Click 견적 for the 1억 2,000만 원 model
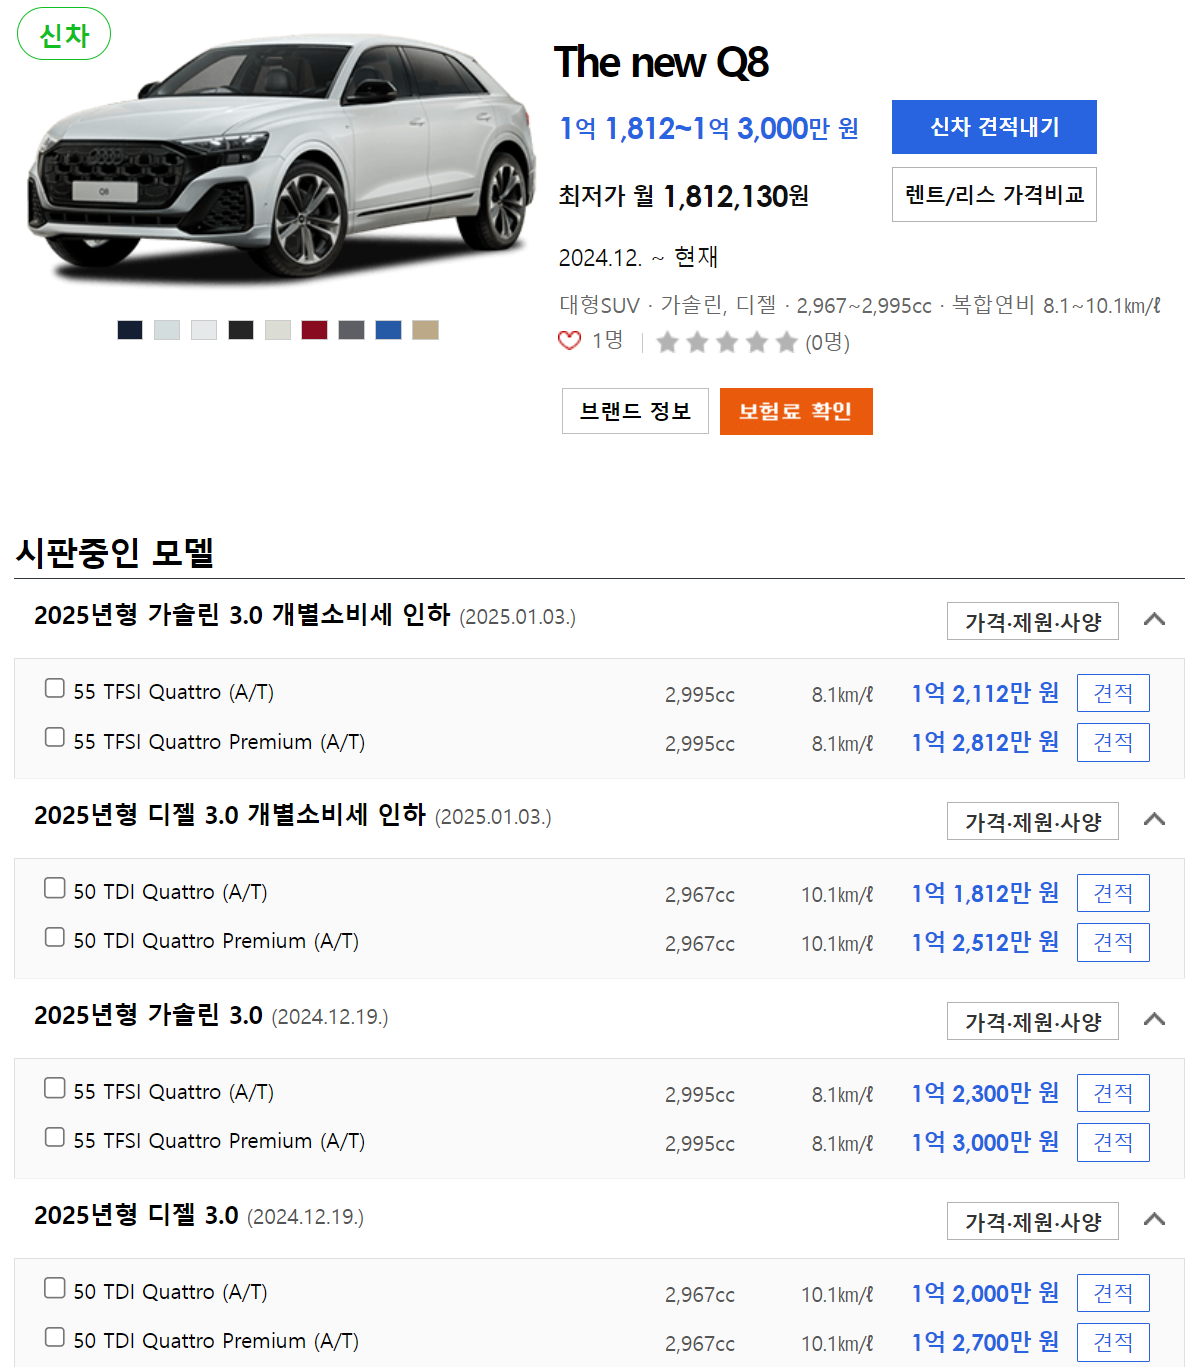The height and width of the screenshot is (1367, 1203). pos(1113,1293)
